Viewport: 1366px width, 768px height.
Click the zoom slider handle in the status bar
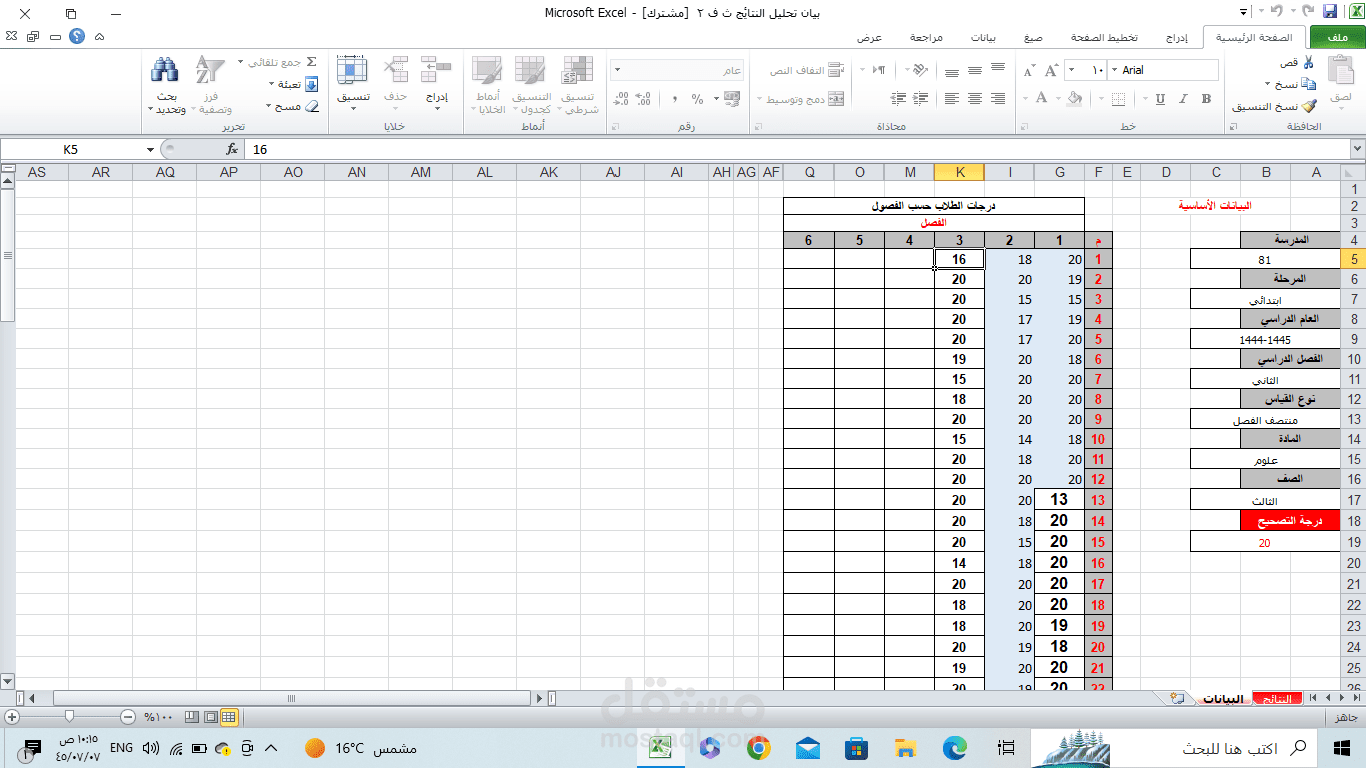(x=69, y=717)
